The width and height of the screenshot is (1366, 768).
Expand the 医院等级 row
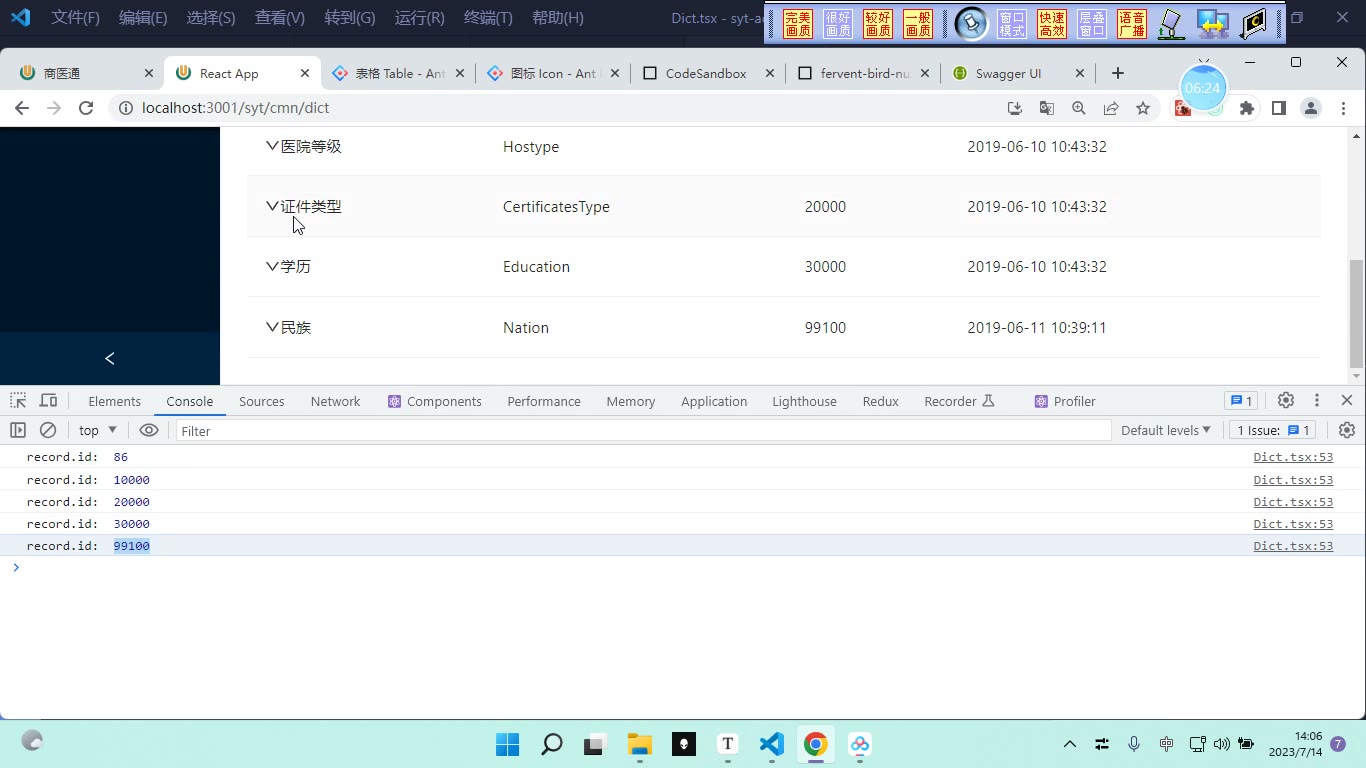pos(271,146)
